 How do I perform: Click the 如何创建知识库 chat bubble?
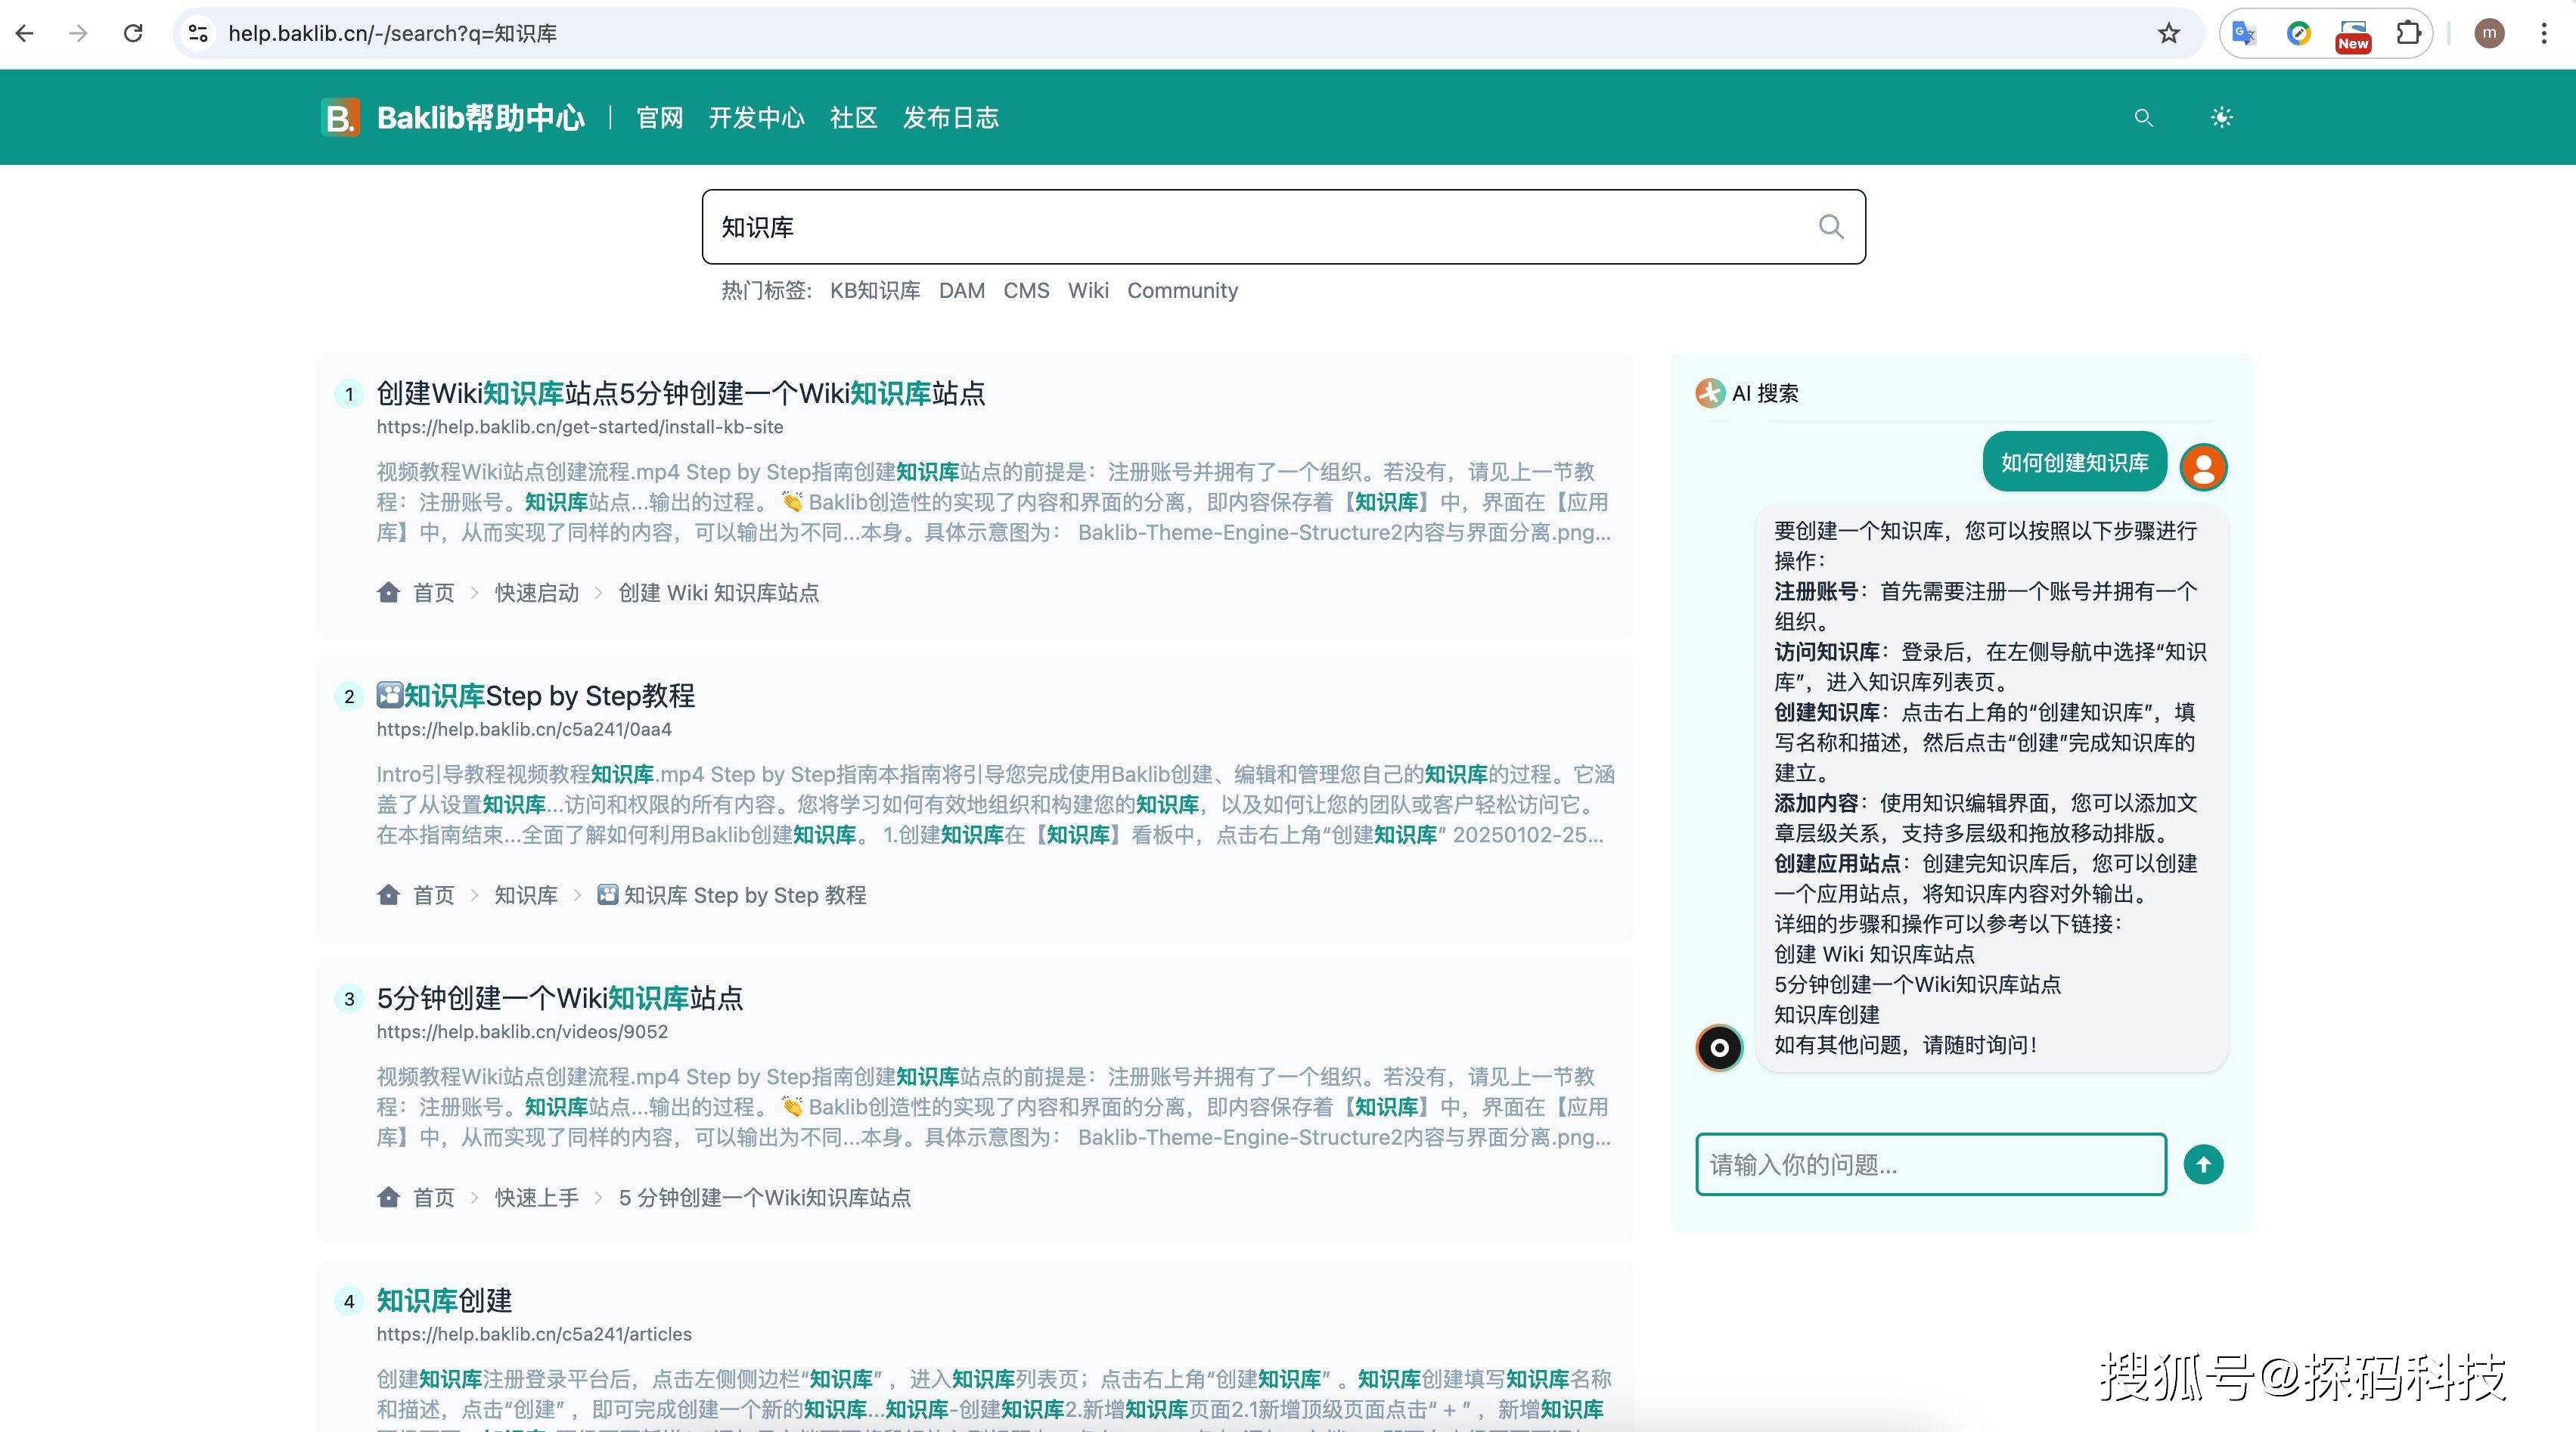[x=2075, y=462]
